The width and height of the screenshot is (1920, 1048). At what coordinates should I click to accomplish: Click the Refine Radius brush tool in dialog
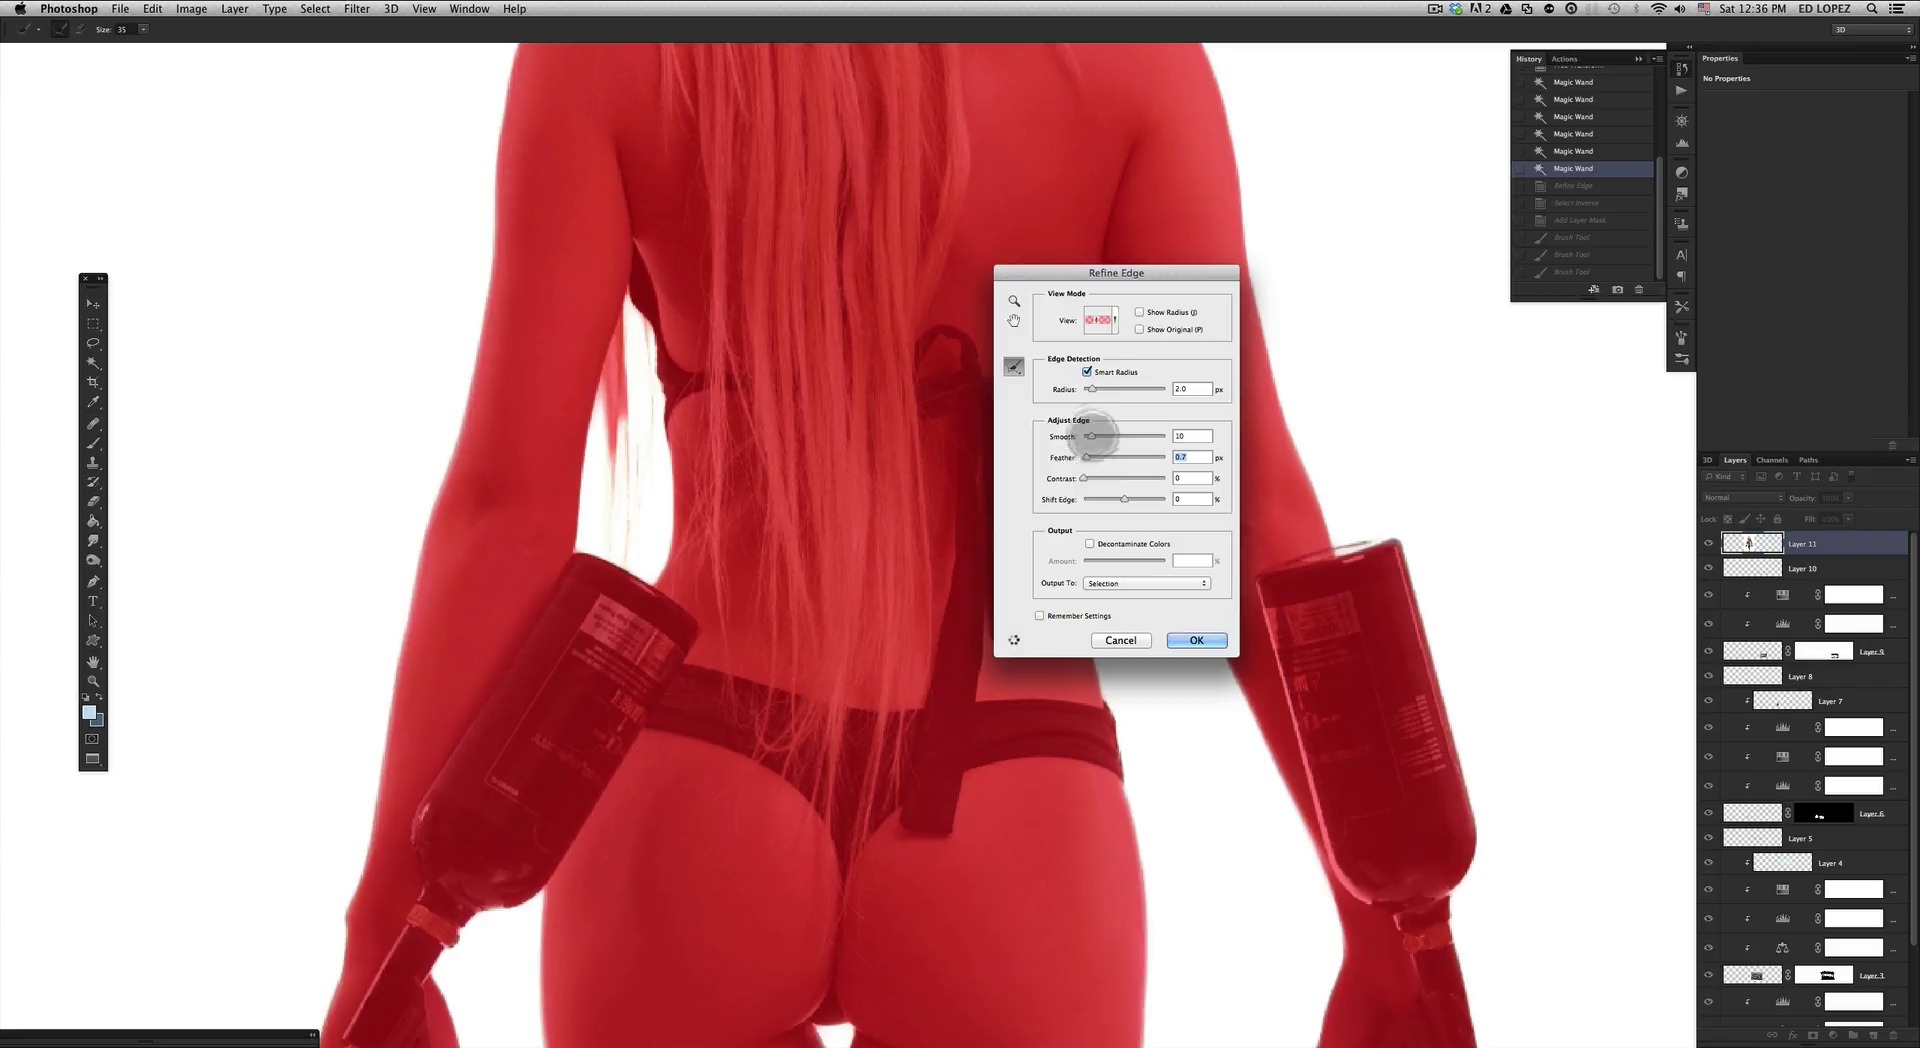pyautogui.click(x=1014, y=367)
